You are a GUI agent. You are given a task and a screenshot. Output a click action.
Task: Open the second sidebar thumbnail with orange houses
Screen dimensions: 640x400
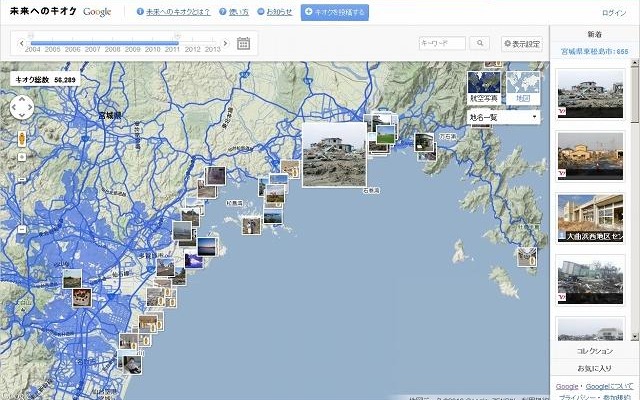click(x=590, y=156)
